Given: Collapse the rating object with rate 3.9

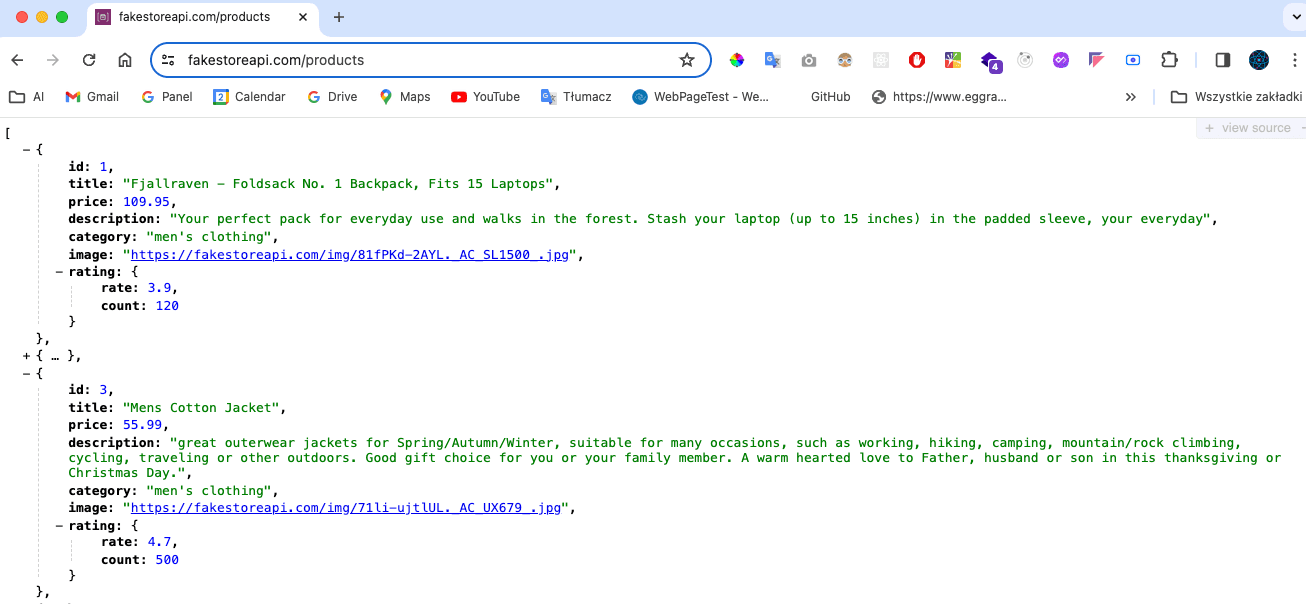Looking at the screenshot, I should [60, 271].
